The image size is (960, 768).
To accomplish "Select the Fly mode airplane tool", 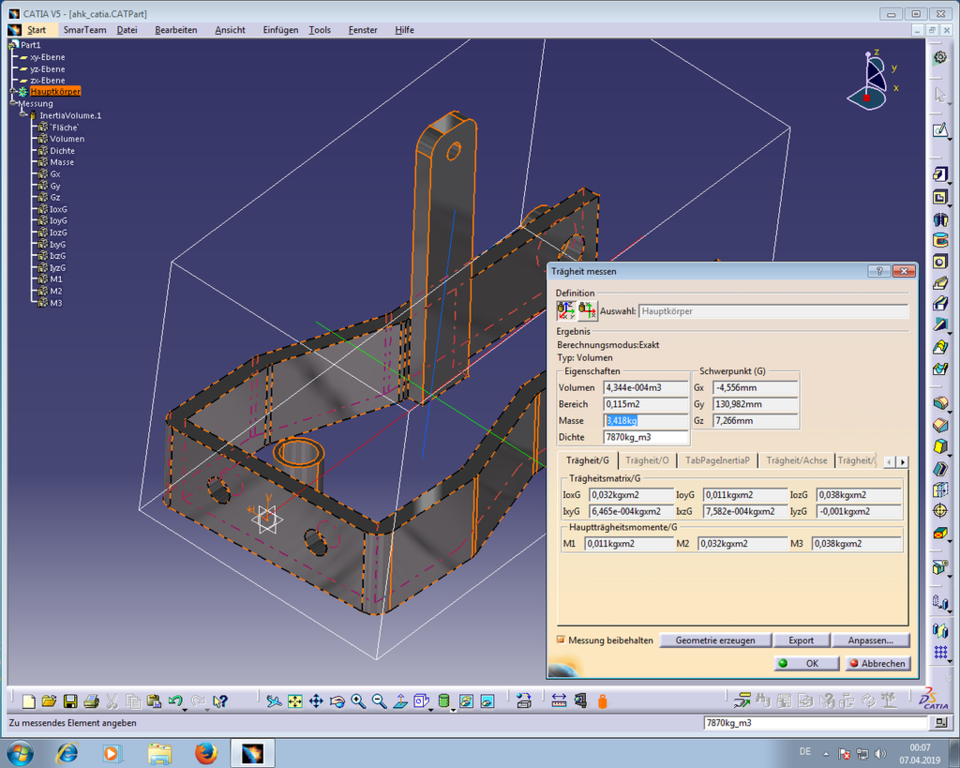I will [x=273, y=703].
